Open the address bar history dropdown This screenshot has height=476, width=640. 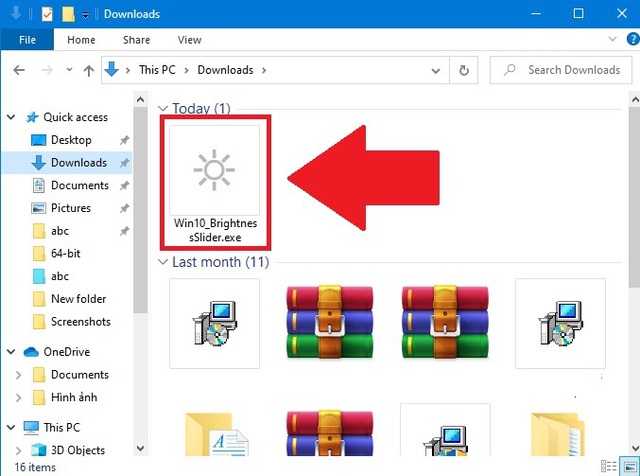(x=436, y=71)
